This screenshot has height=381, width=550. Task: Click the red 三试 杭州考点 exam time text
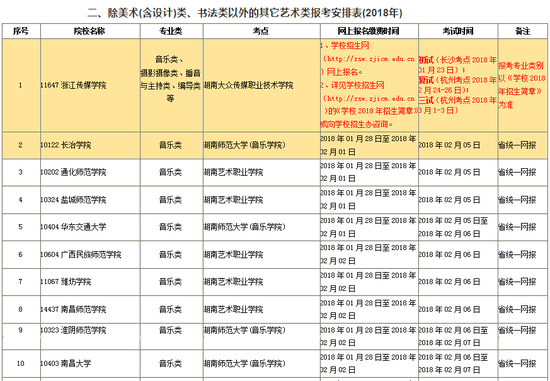[x=458, y=105]
